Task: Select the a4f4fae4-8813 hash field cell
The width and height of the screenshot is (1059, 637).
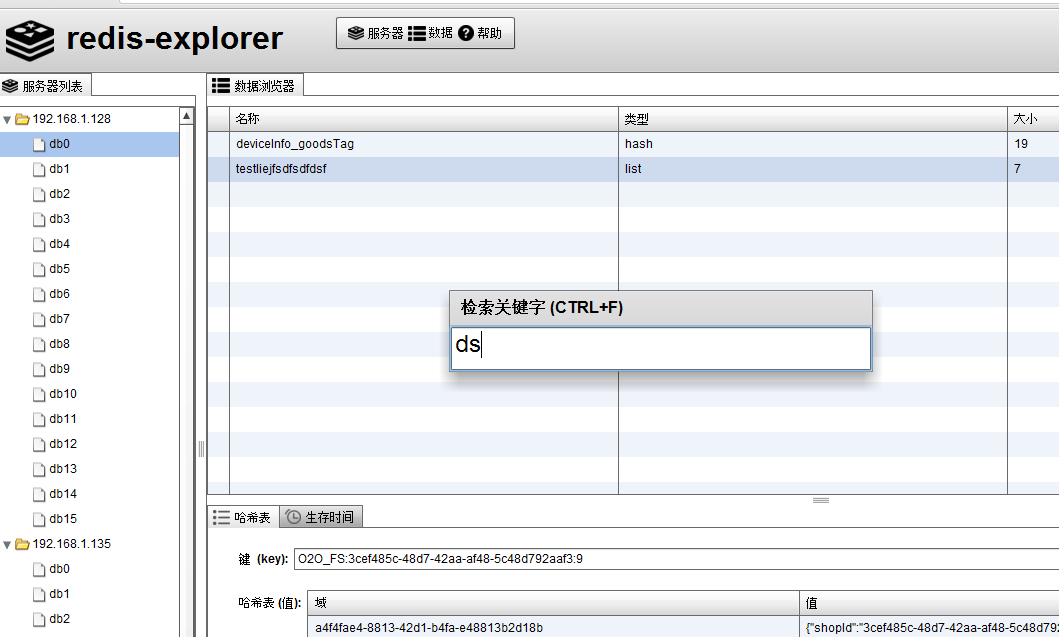Action: pos(553,628)
